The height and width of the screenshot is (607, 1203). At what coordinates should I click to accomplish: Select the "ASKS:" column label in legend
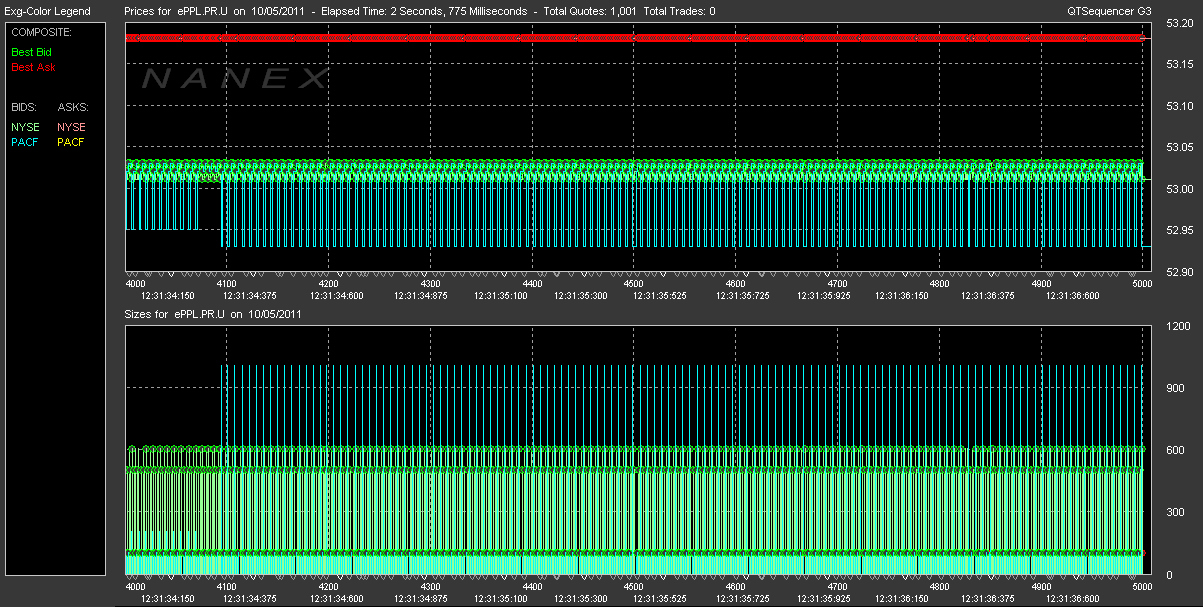coord(73,107)
